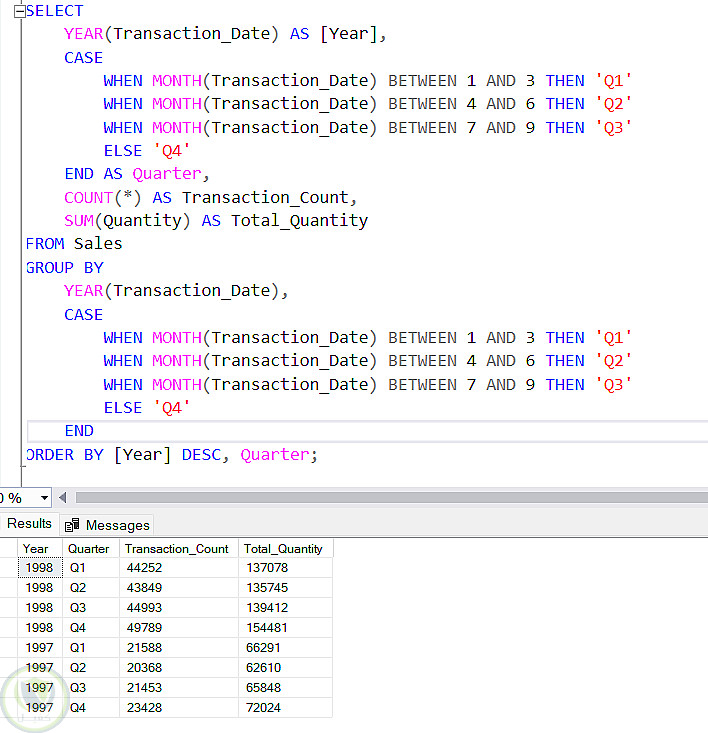Click the 135745 total quantity cell

286,588
